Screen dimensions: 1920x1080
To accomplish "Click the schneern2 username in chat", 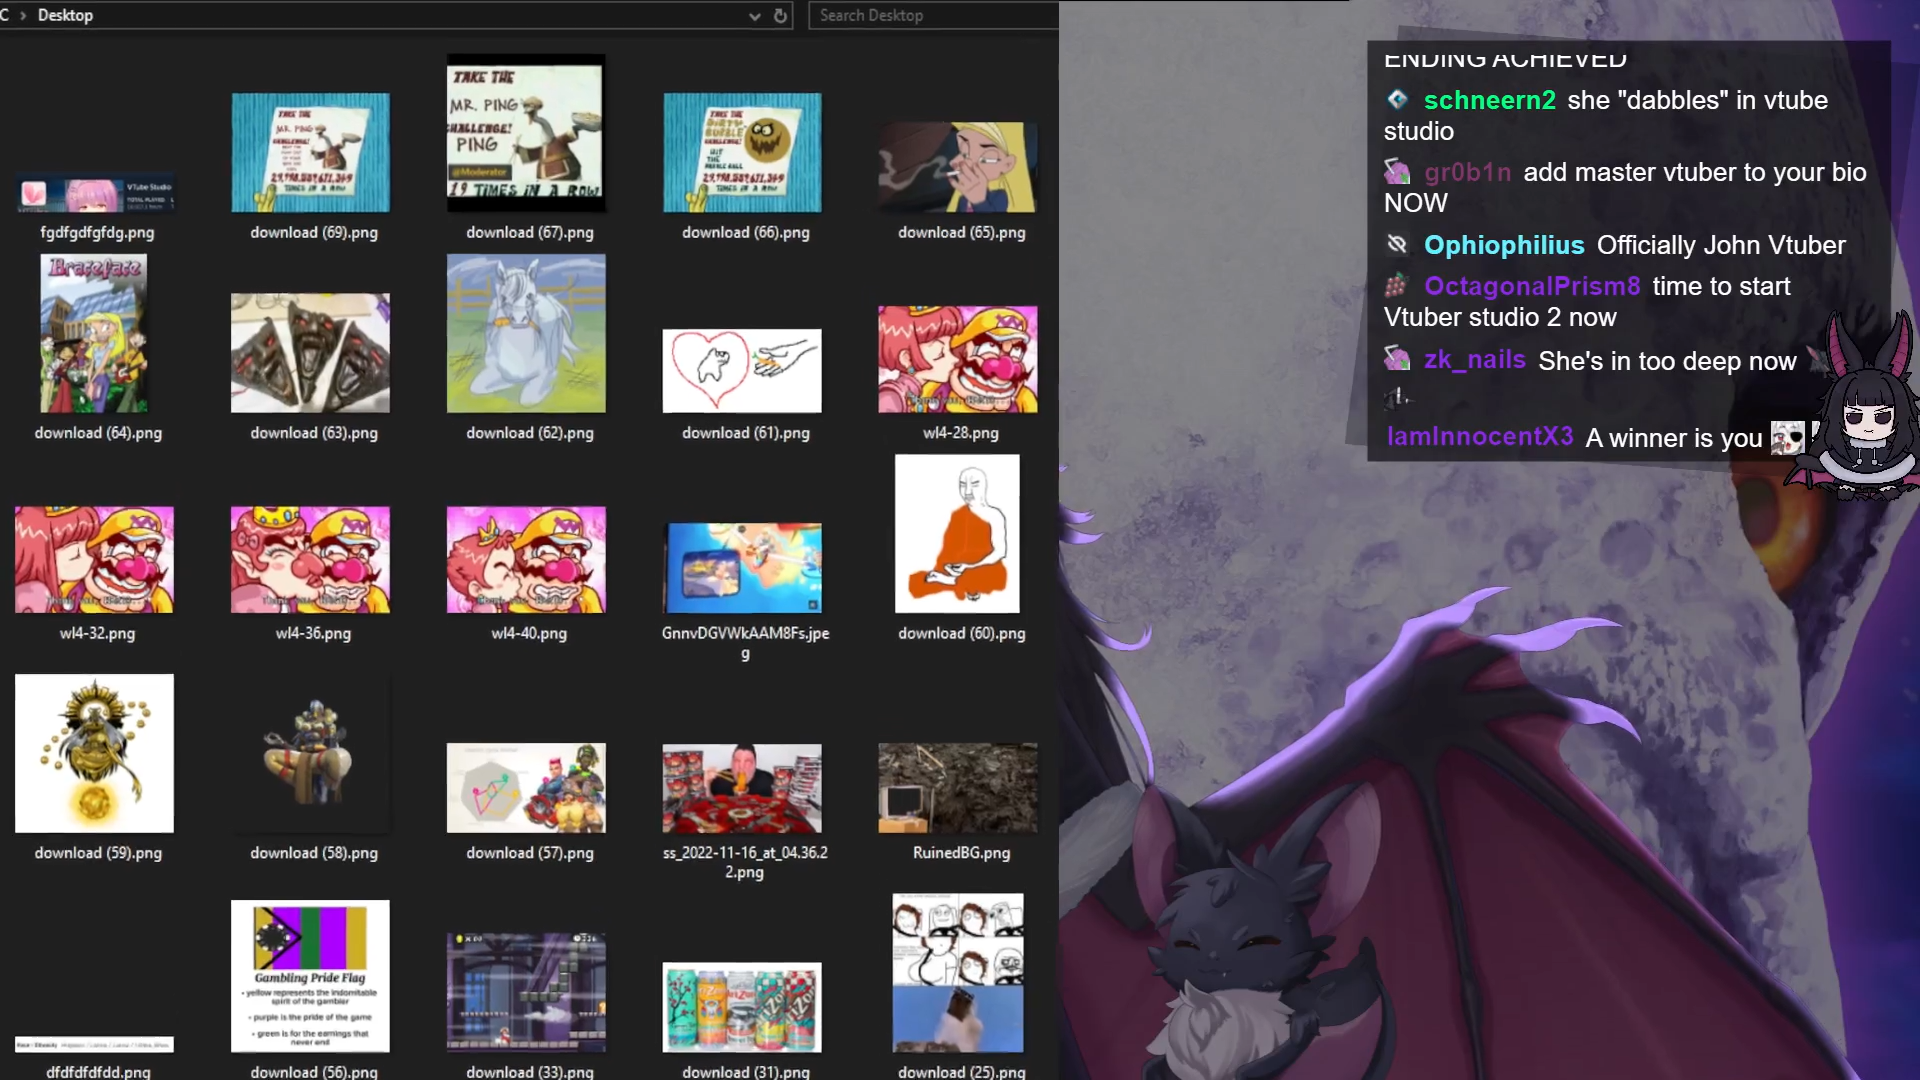I will coord(1489,101).
